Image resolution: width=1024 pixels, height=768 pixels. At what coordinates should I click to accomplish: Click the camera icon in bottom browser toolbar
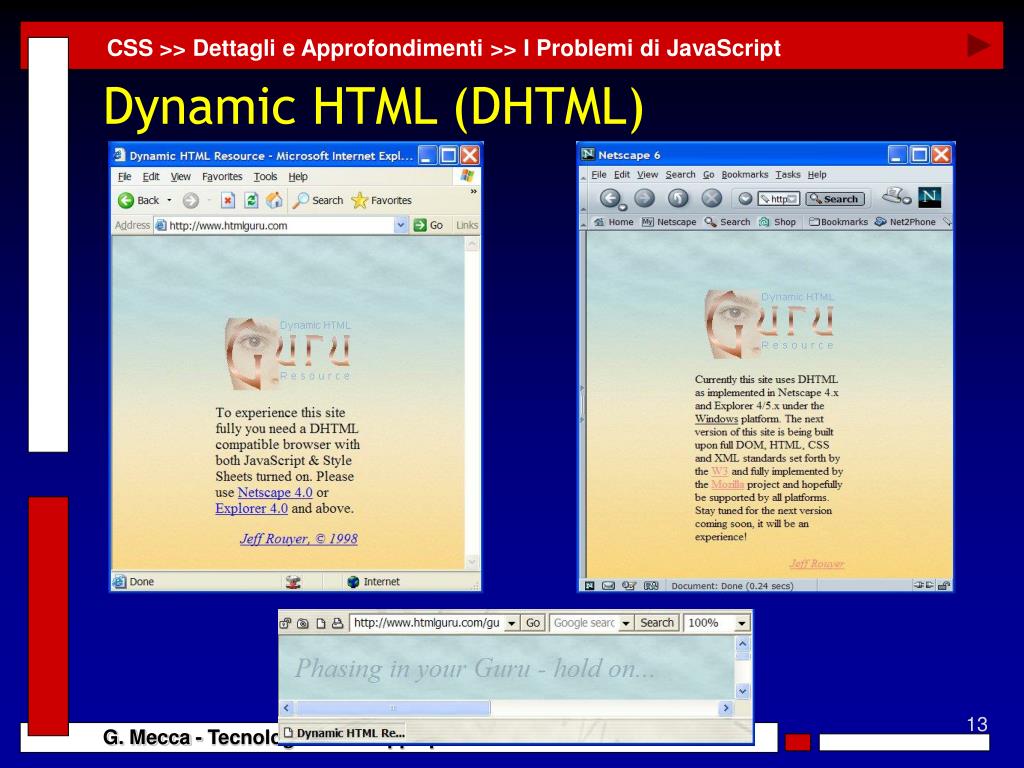point(302,624)
